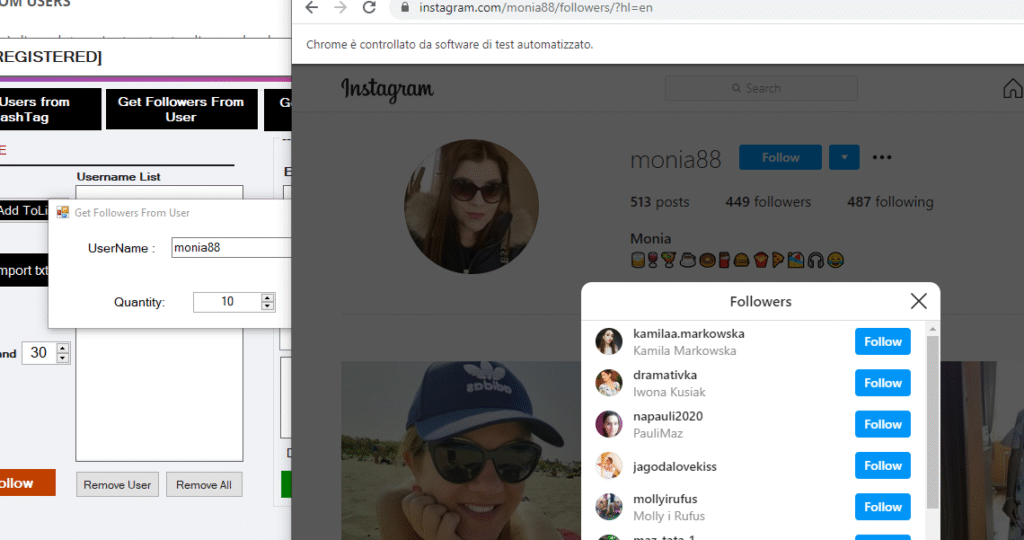The height and width of the screenshot is (540, 1024).
Task: Expand suggested accounts dropdown next to Follow
Action: [x=844, y=158]
